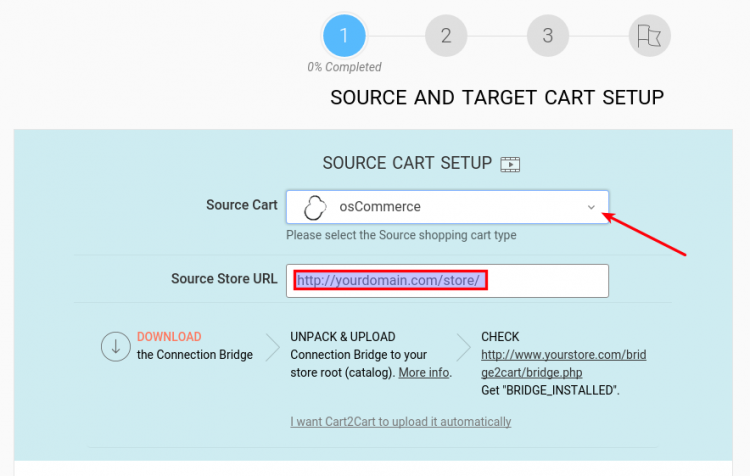Image resolution: width=750 pixels, height=476 pixels.
Task: Select the finish flag step icon
Action: [x=650, y=35]
